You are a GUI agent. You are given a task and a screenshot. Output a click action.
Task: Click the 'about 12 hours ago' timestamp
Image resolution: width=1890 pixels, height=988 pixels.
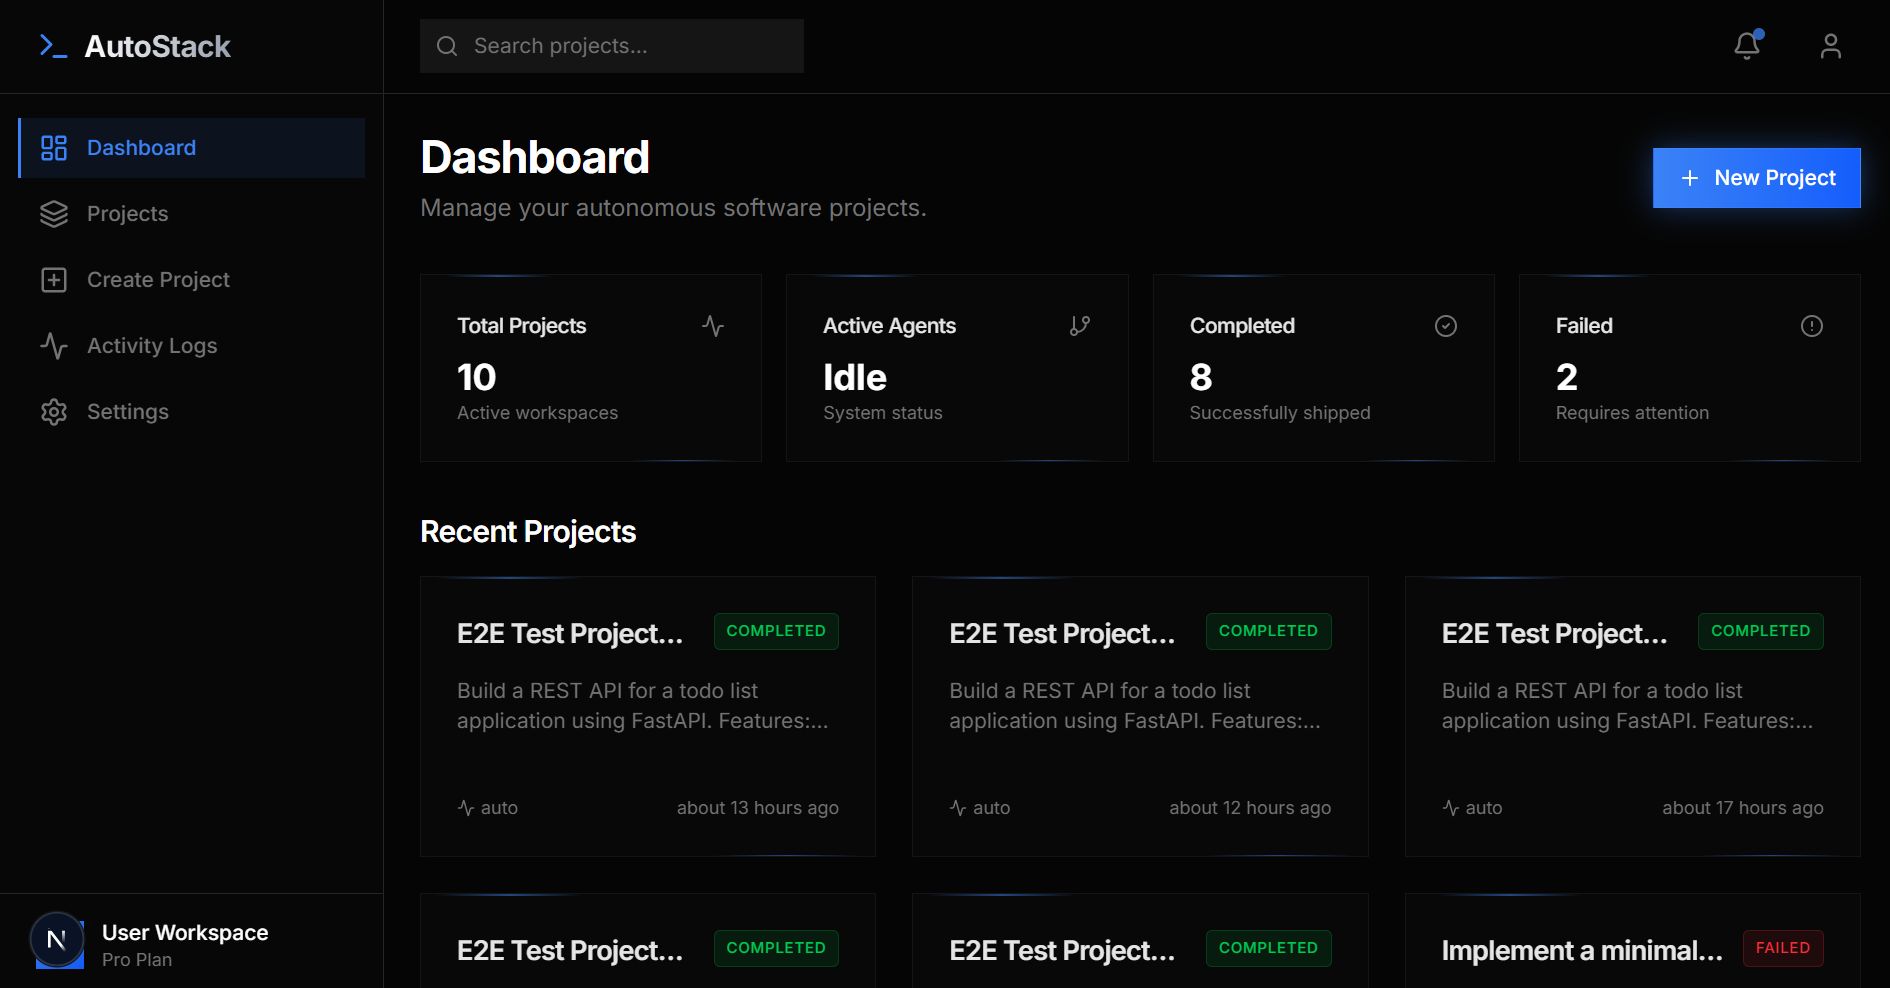[x=1250, y=808]
